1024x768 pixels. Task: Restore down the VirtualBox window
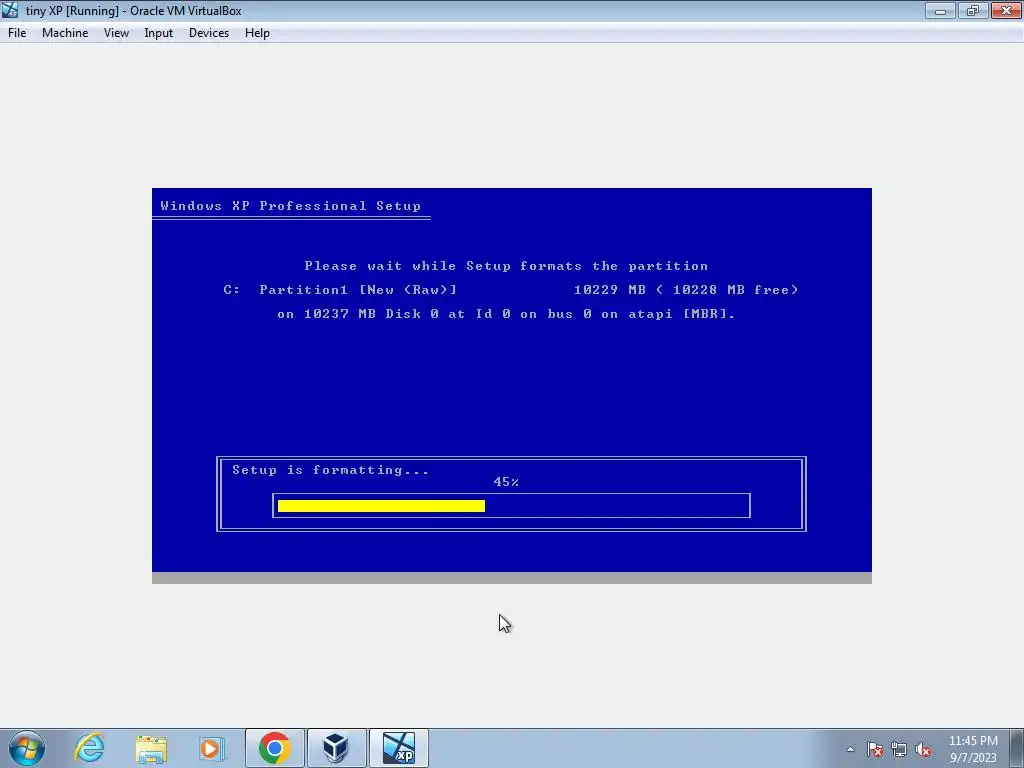coord(973,10)
